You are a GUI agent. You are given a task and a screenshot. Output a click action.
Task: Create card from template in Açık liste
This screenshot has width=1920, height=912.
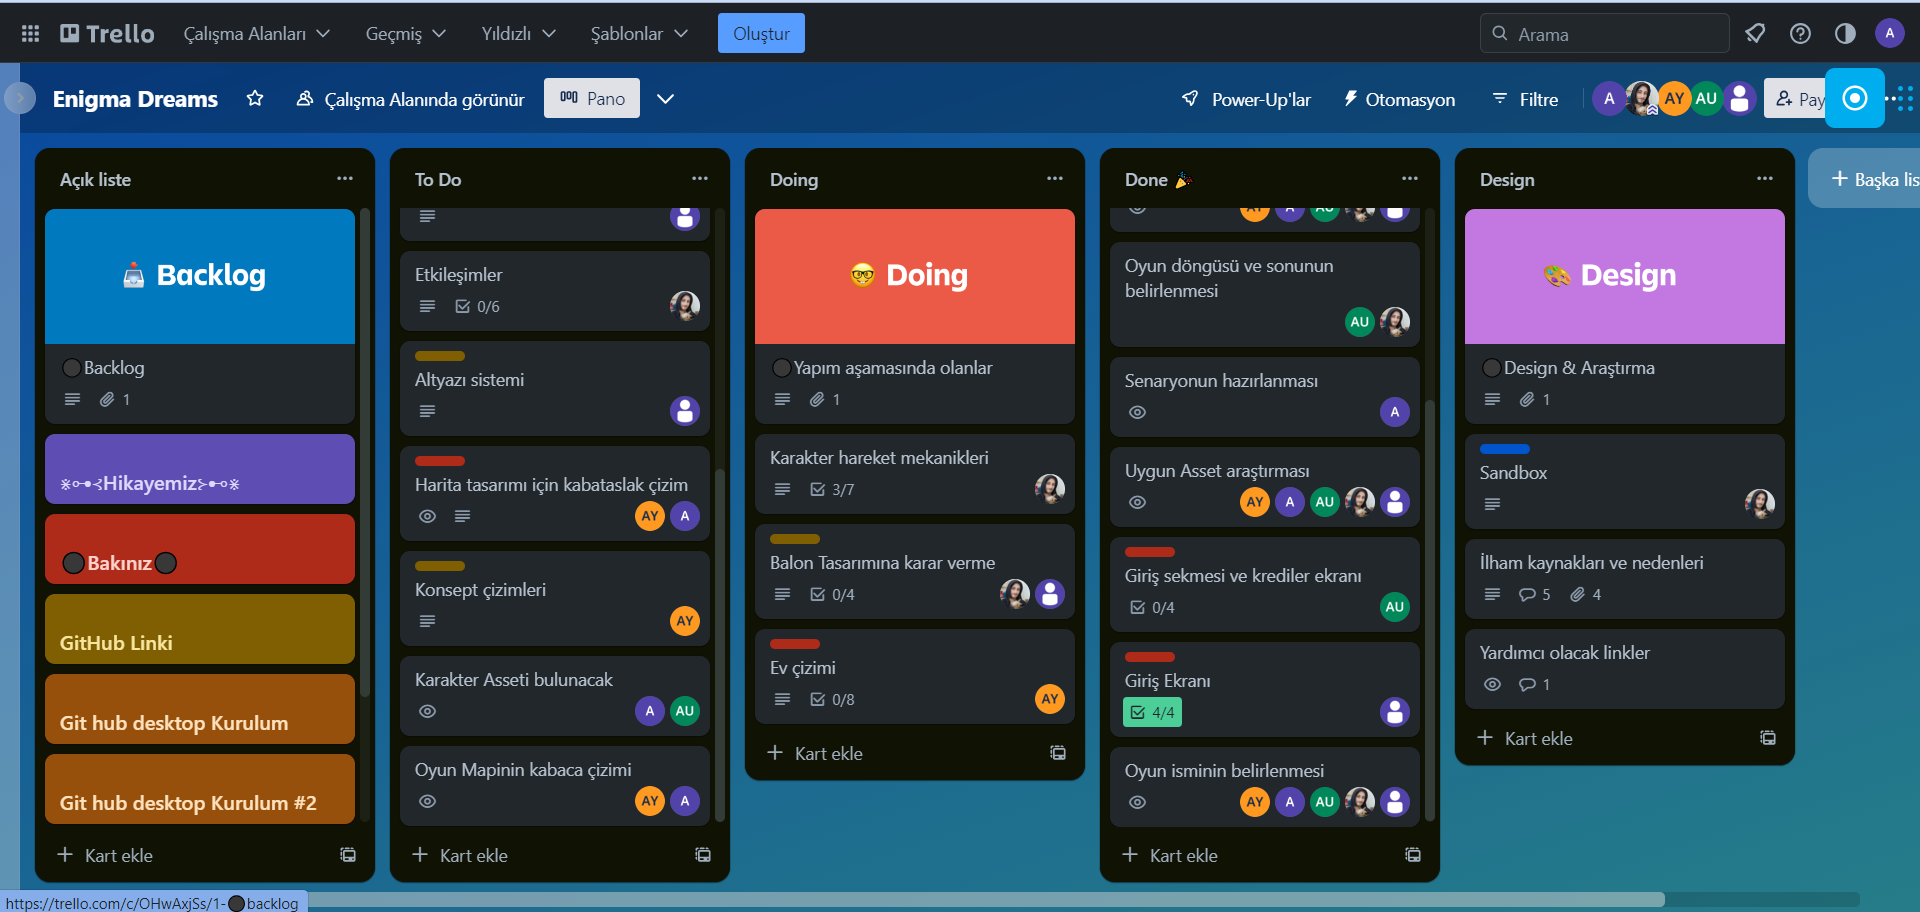347,855
